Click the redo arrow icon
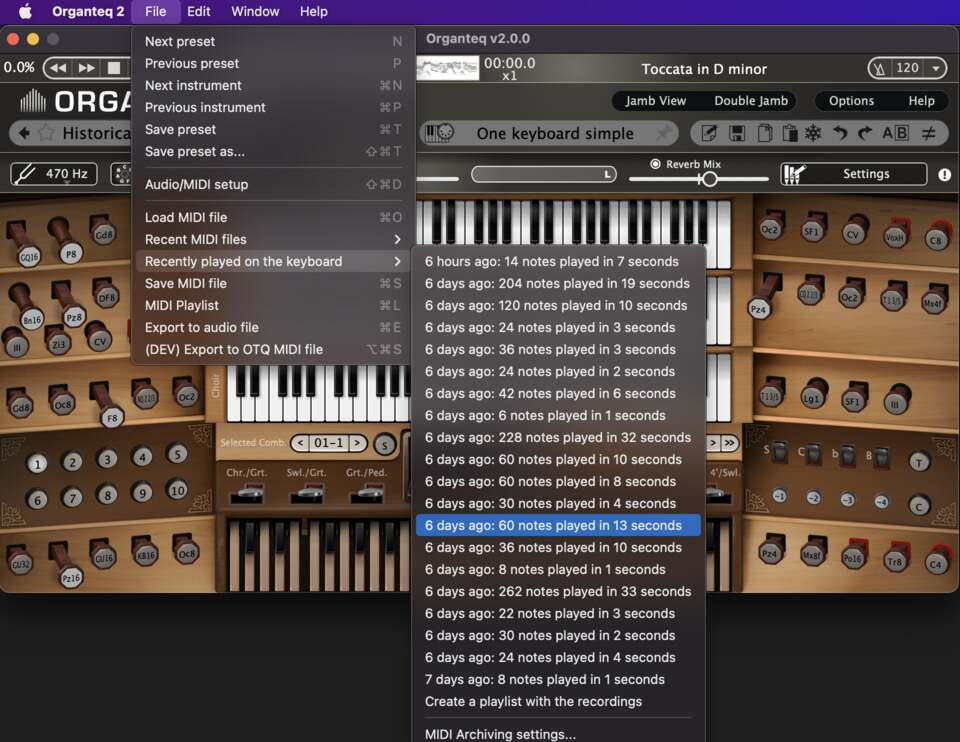The width and height of the screenshot is (960, 742). click(x=865, y=133)
